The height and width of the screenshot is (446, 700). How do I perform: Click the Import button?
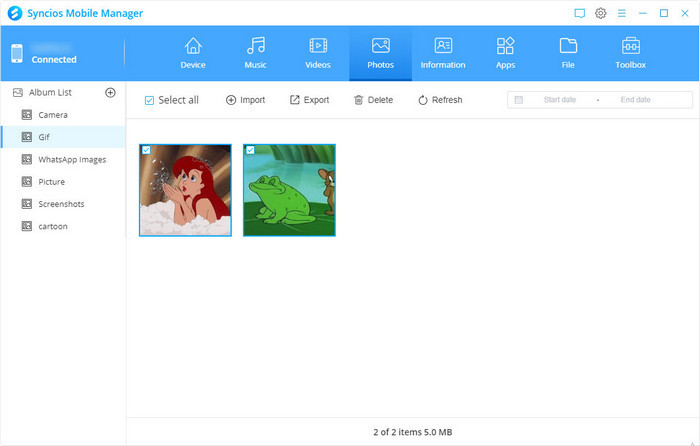246,100
